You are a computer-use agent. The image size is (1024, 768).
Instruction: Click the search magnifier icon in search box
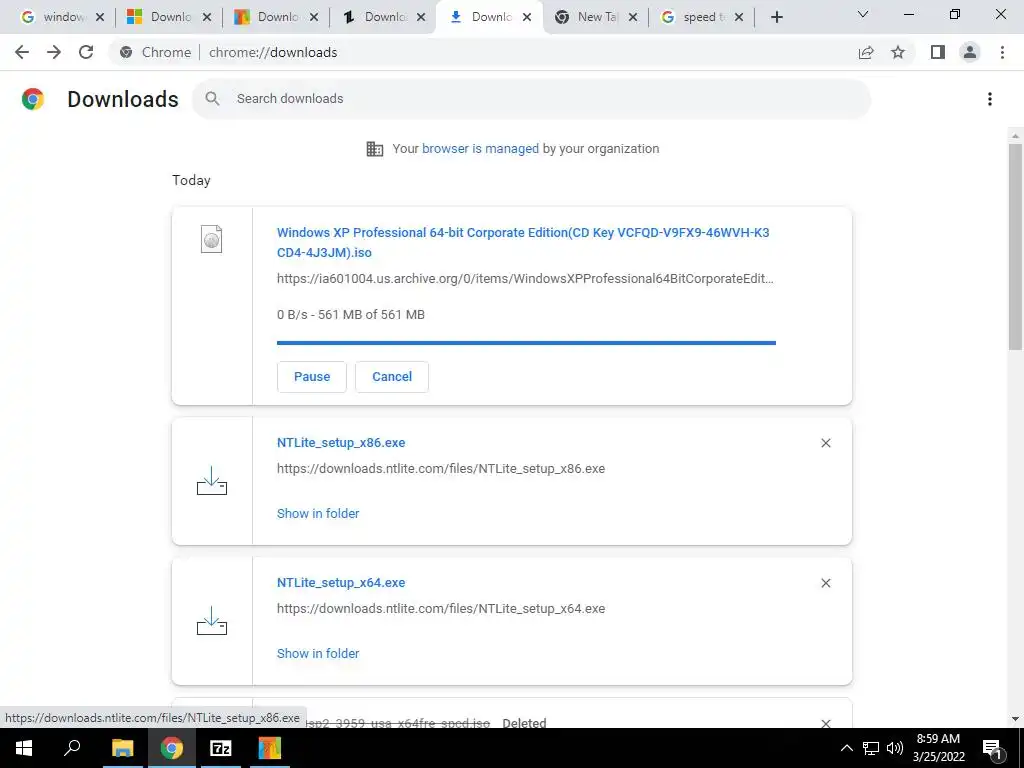tap(212, 99)
